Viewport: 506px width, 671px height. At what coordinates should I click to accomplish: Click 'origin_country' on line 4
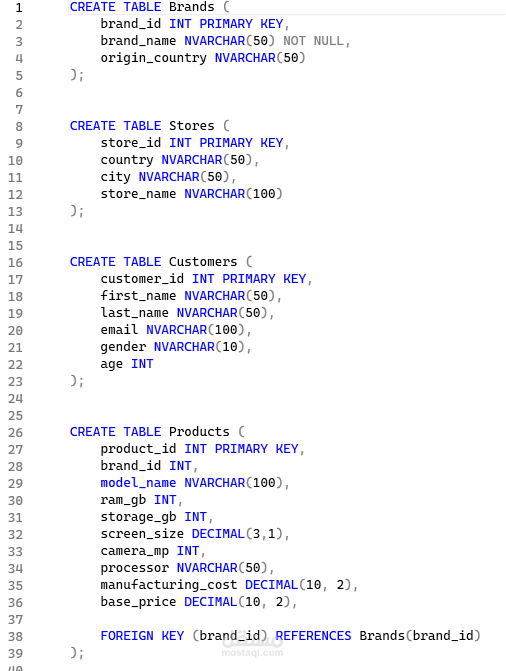pyautogui.click(x=153, y=58)
